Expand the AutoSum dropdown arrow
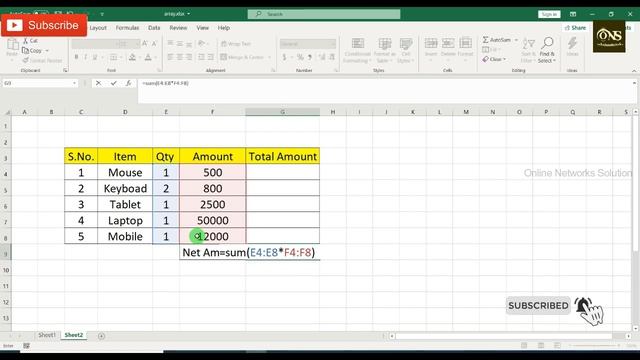This screenshot has width=640, height=360. click(x=516, y=40)
